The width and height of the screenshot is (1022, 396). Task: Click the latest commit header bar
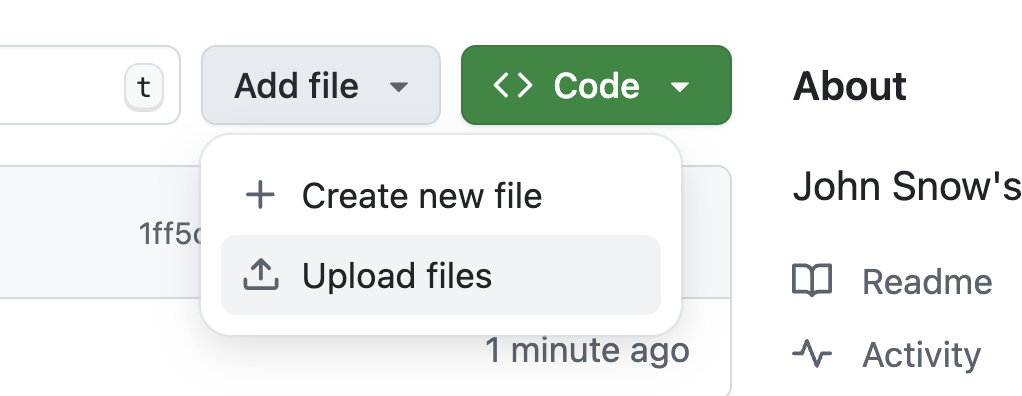[x=365, y=232]
